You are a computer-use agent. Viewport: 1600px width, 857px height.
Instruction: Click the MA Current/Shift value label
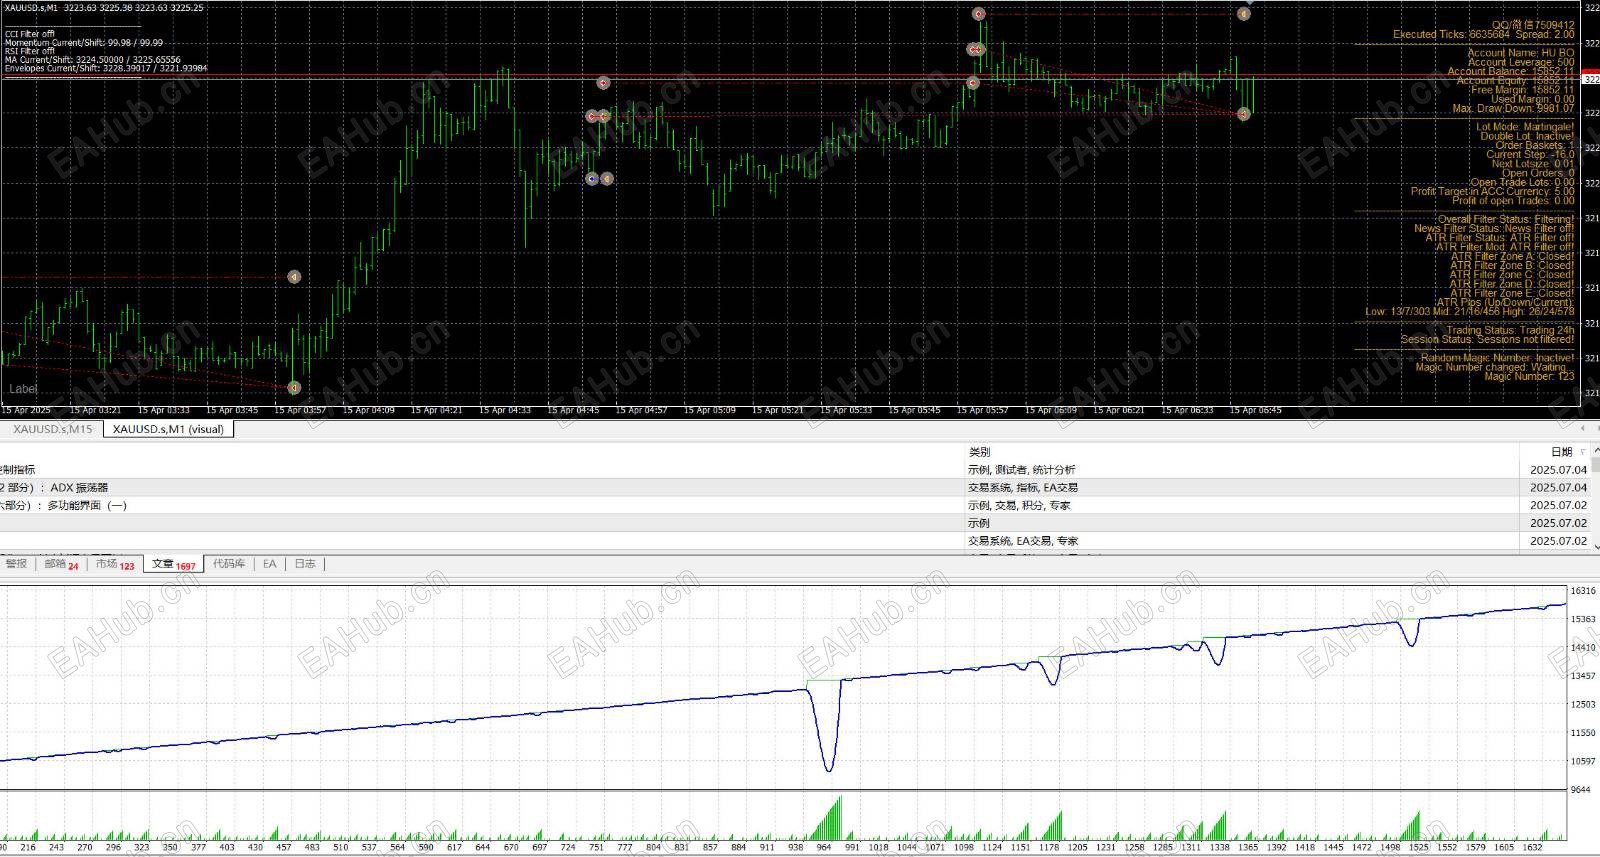click(93, 60)
